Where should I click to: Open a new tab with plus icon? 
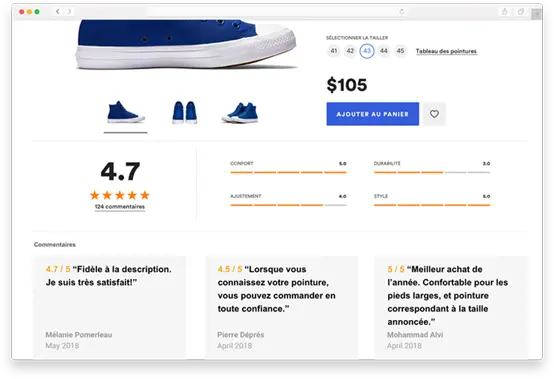pos(537,14)
